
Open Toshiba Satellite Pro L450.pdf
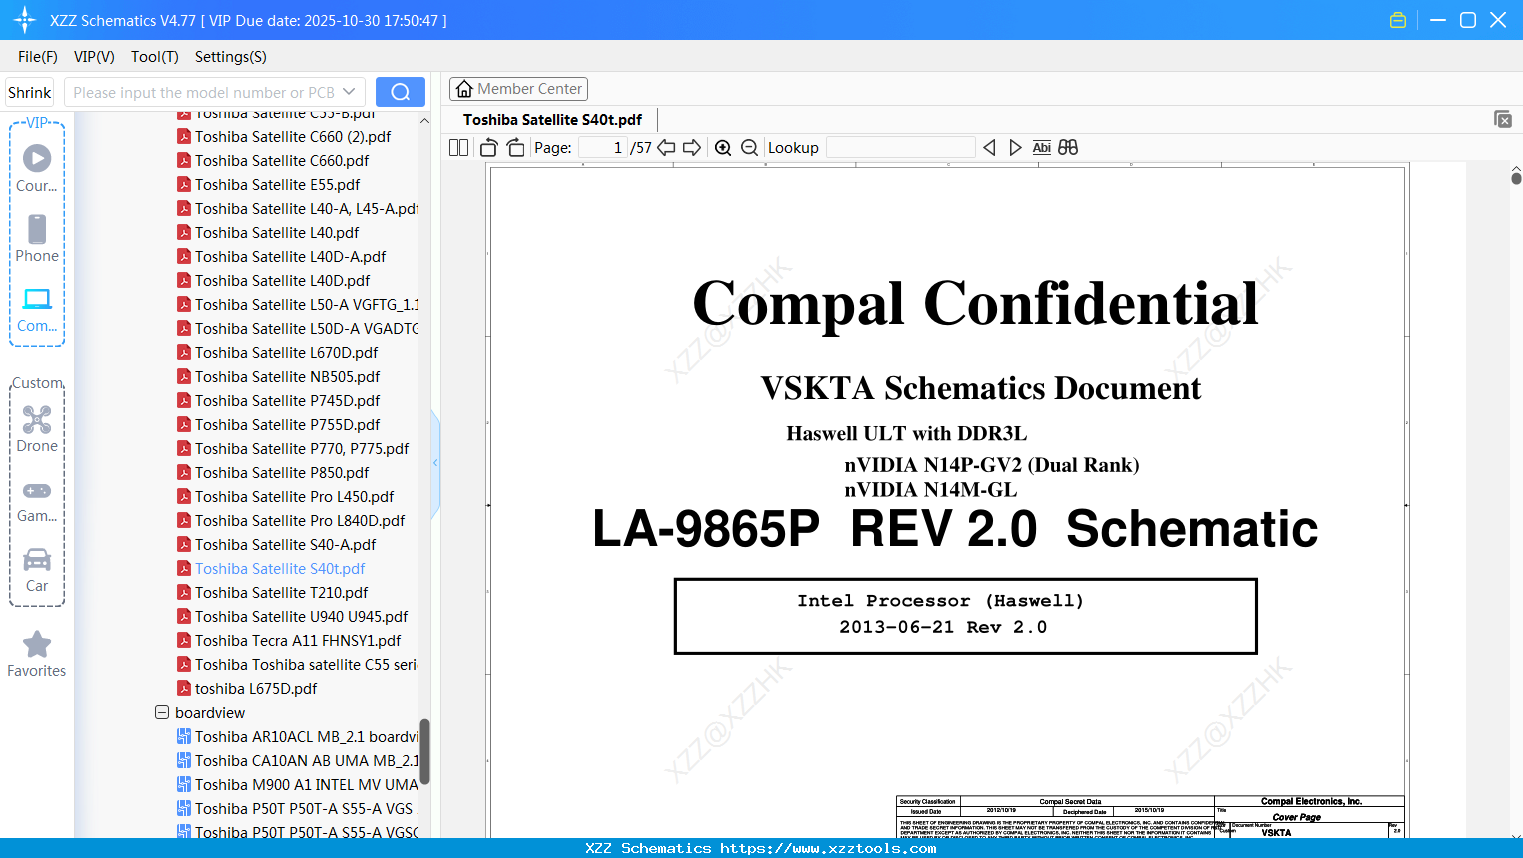(x=295, y=496)
